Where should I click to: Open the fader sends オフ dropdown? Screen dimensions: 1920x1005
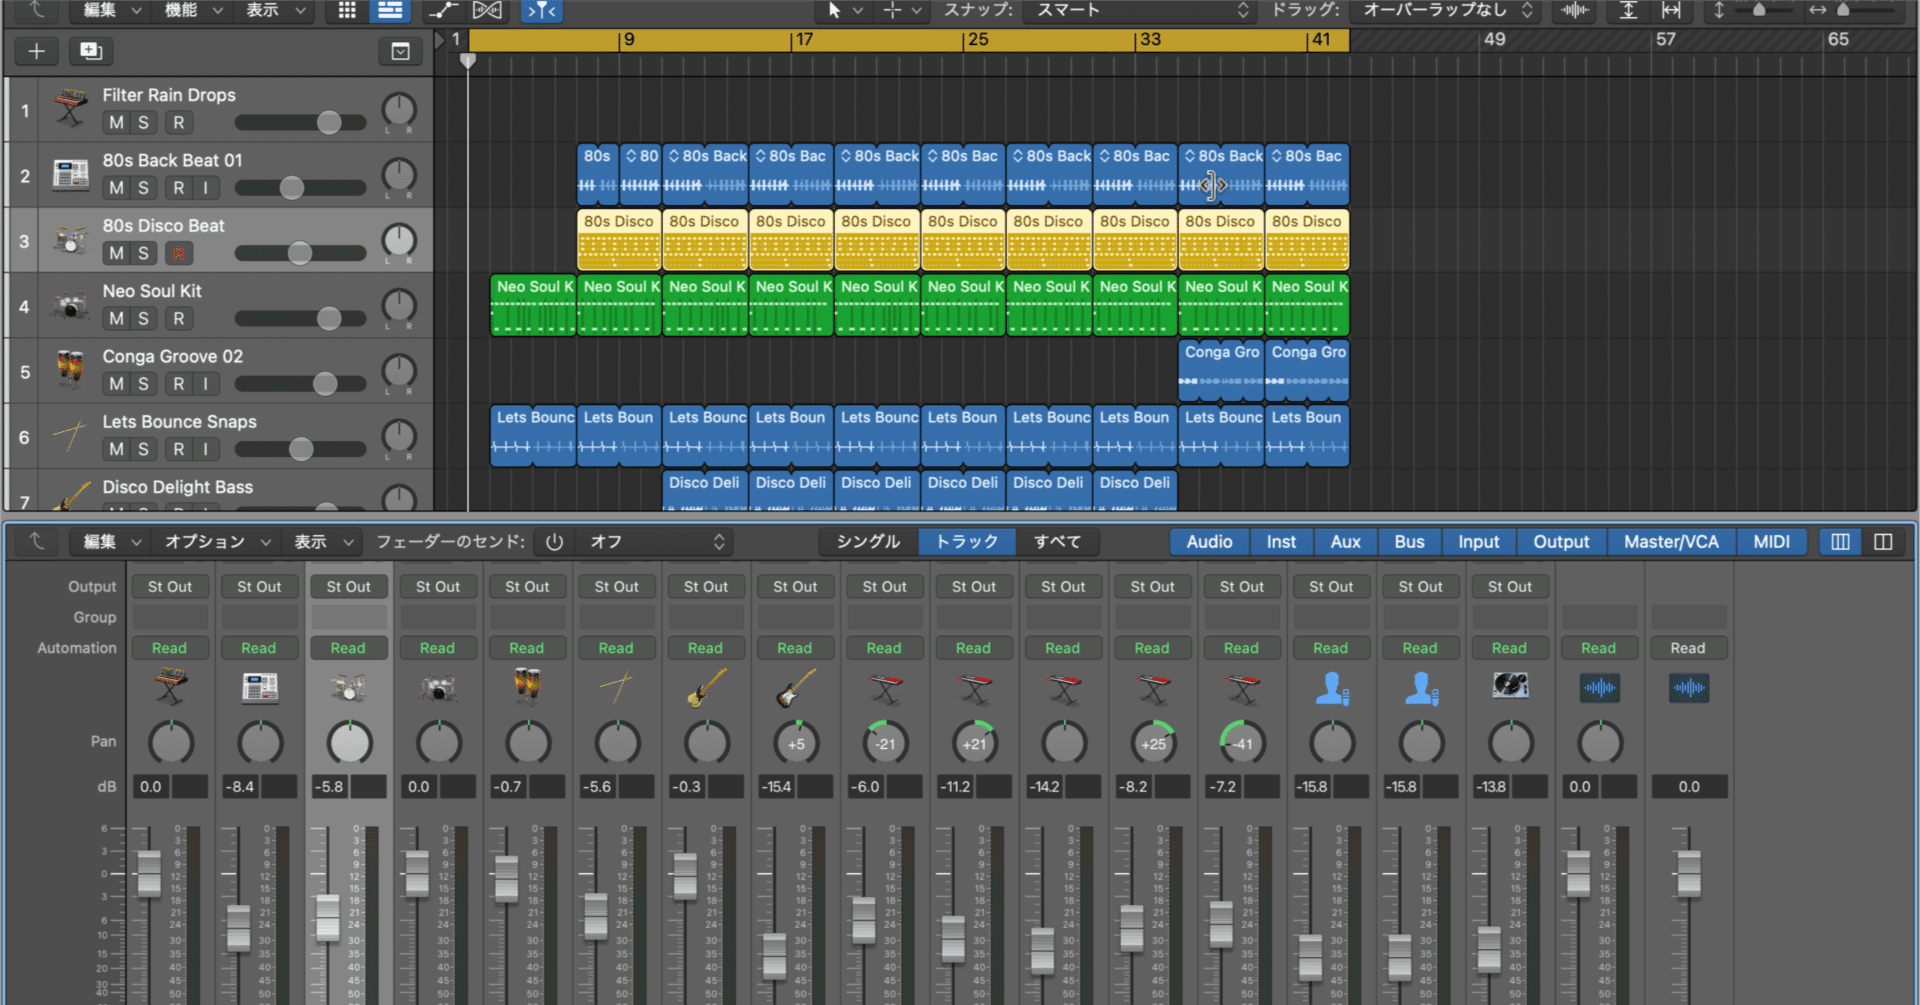click(x=656, y=541)
